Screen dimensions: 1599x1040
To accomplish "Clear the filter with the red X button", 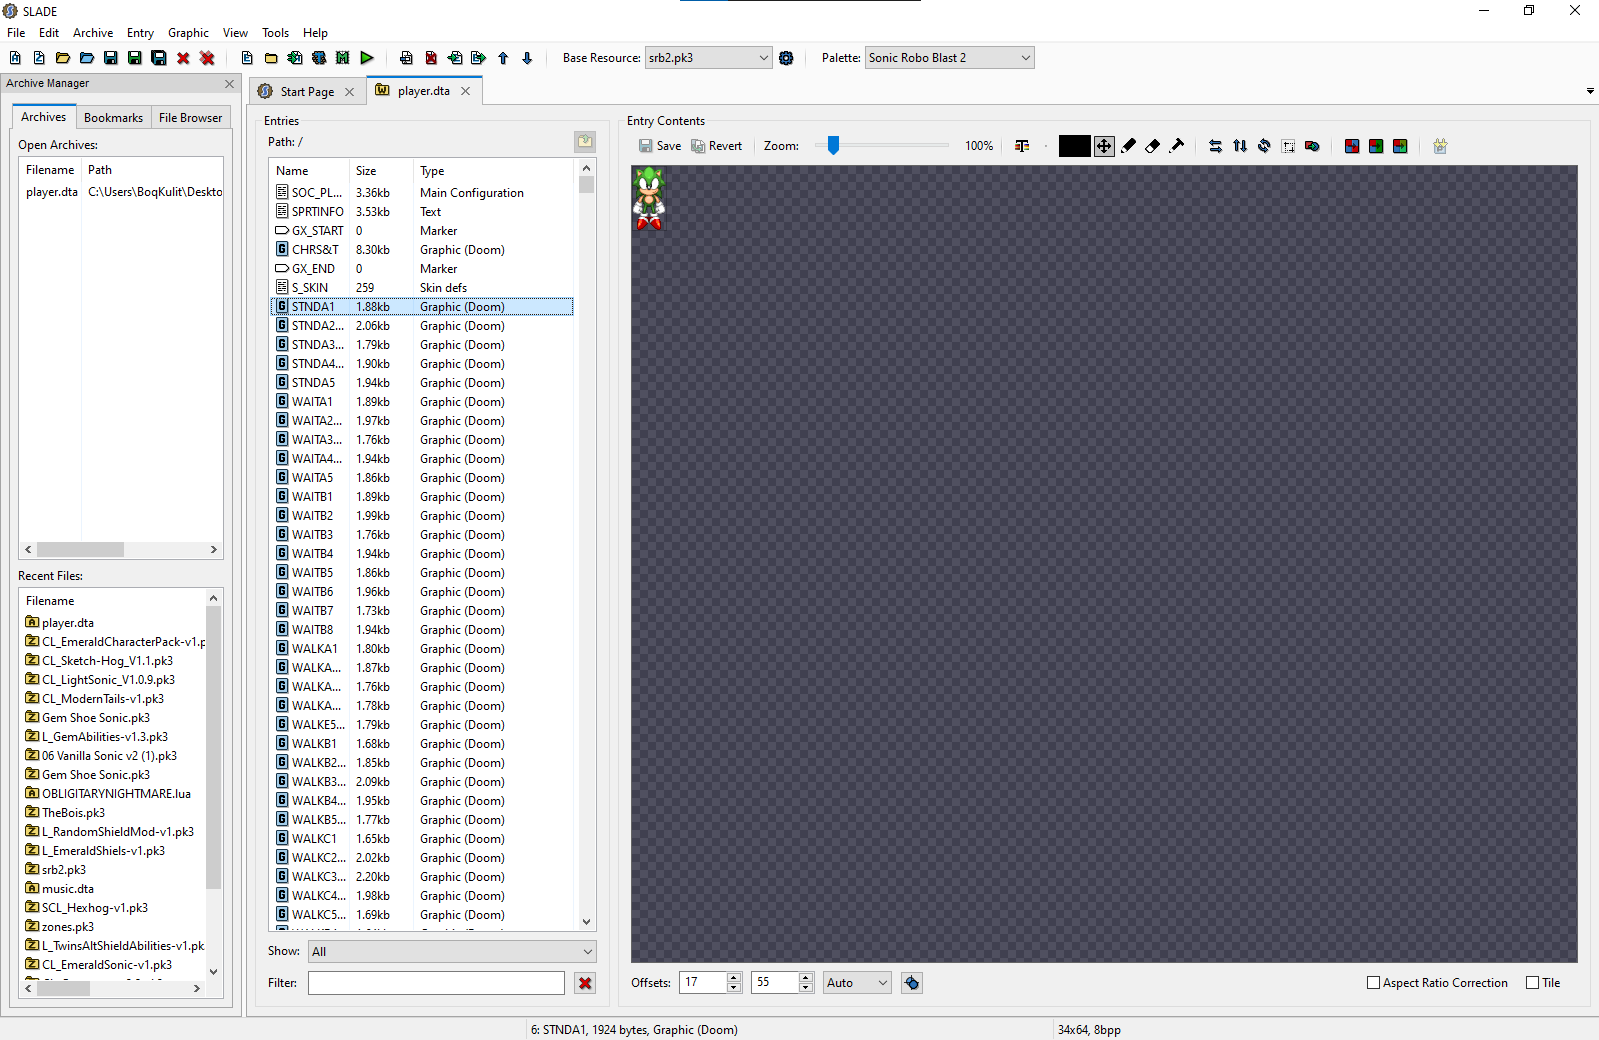I will (x=585, y=983).
